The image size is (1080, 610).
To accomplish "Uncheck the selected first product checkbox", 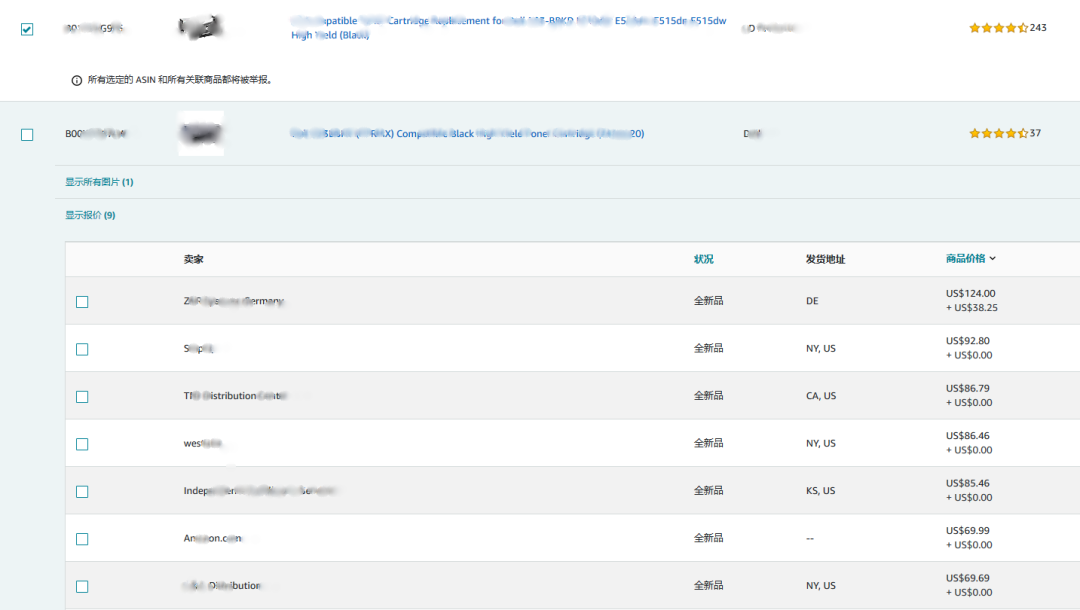I will [x=27, y=29].
